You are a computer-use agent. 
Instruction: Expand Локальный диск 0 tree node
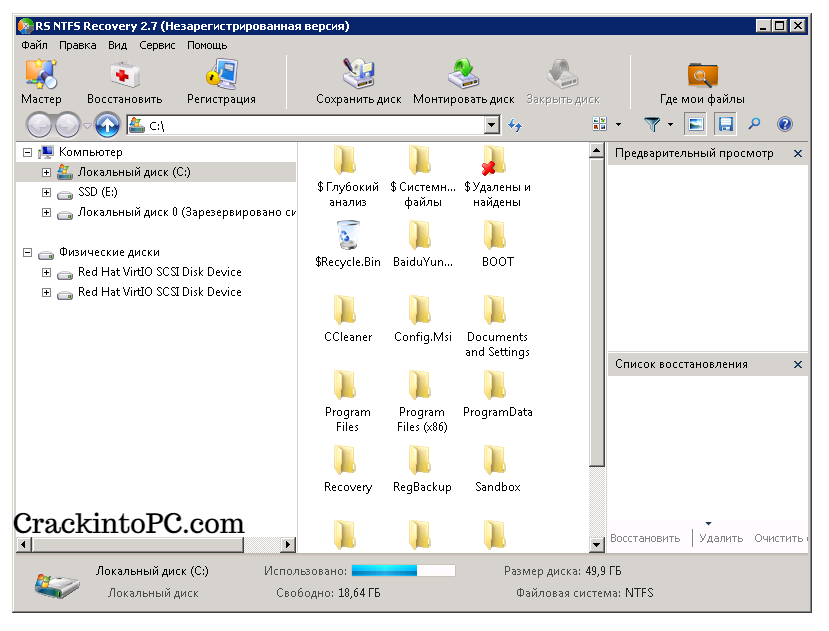click(x=47, y=213)
